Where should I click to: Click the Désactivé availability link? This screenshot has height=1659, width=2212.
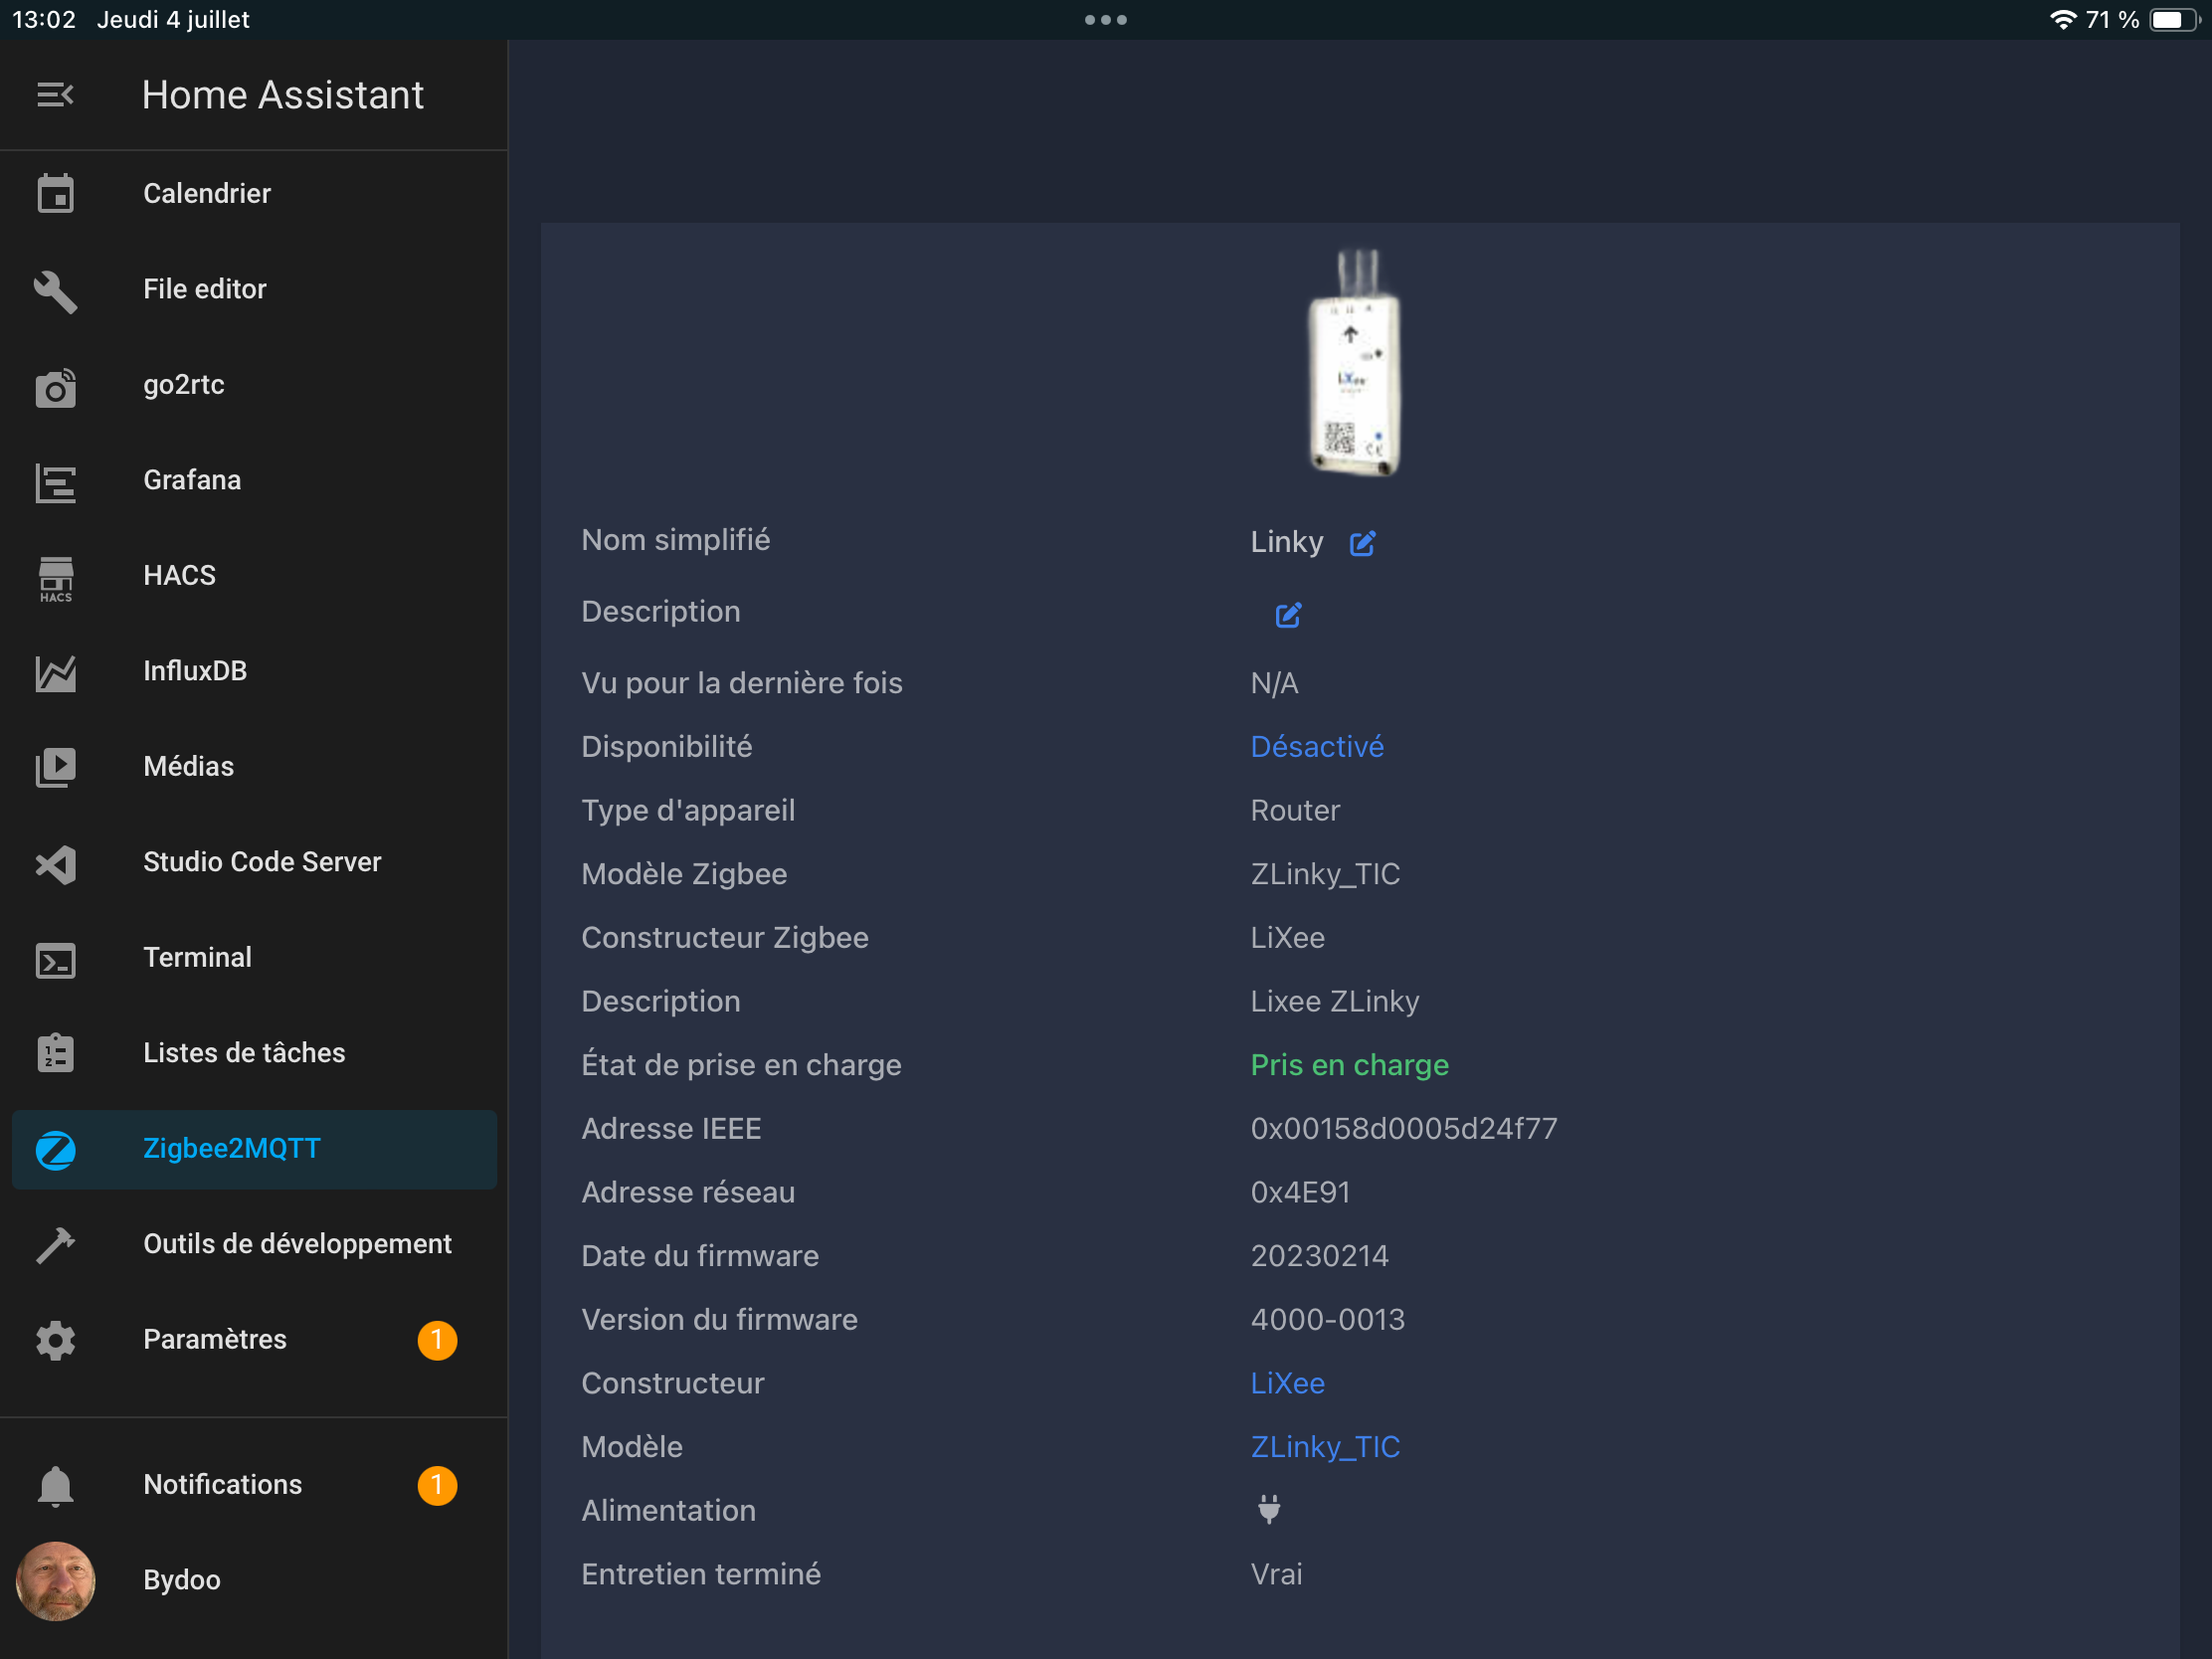click(x=1316, y=747)
